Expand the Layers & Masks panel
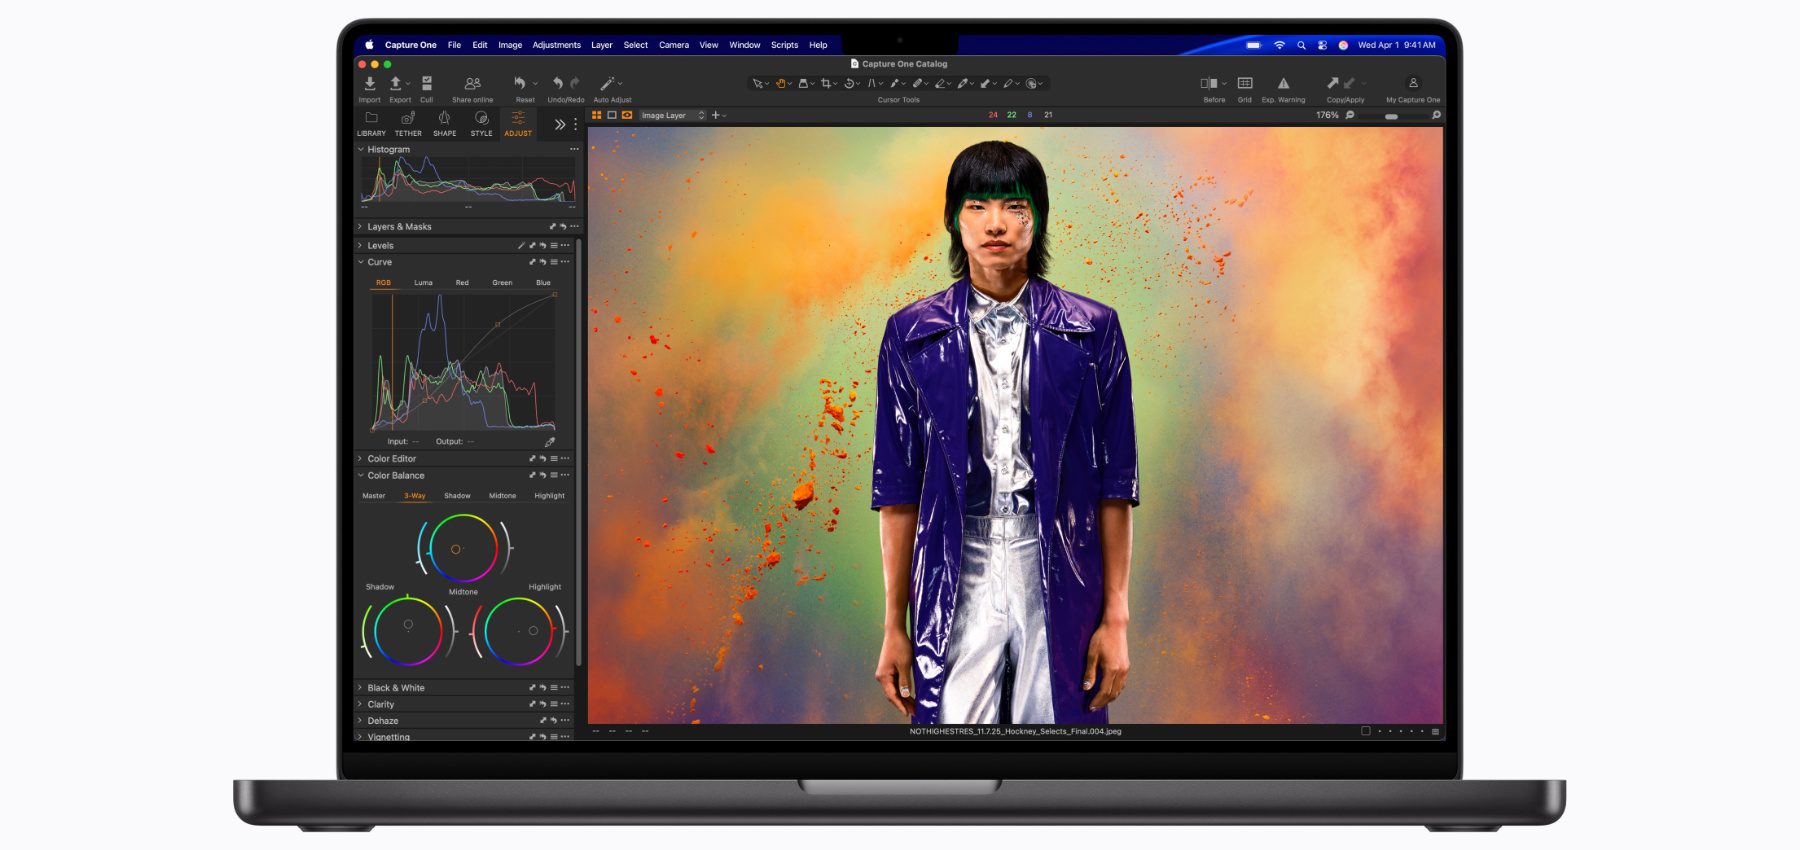1800x850 pixels. (x=399, y=227)
